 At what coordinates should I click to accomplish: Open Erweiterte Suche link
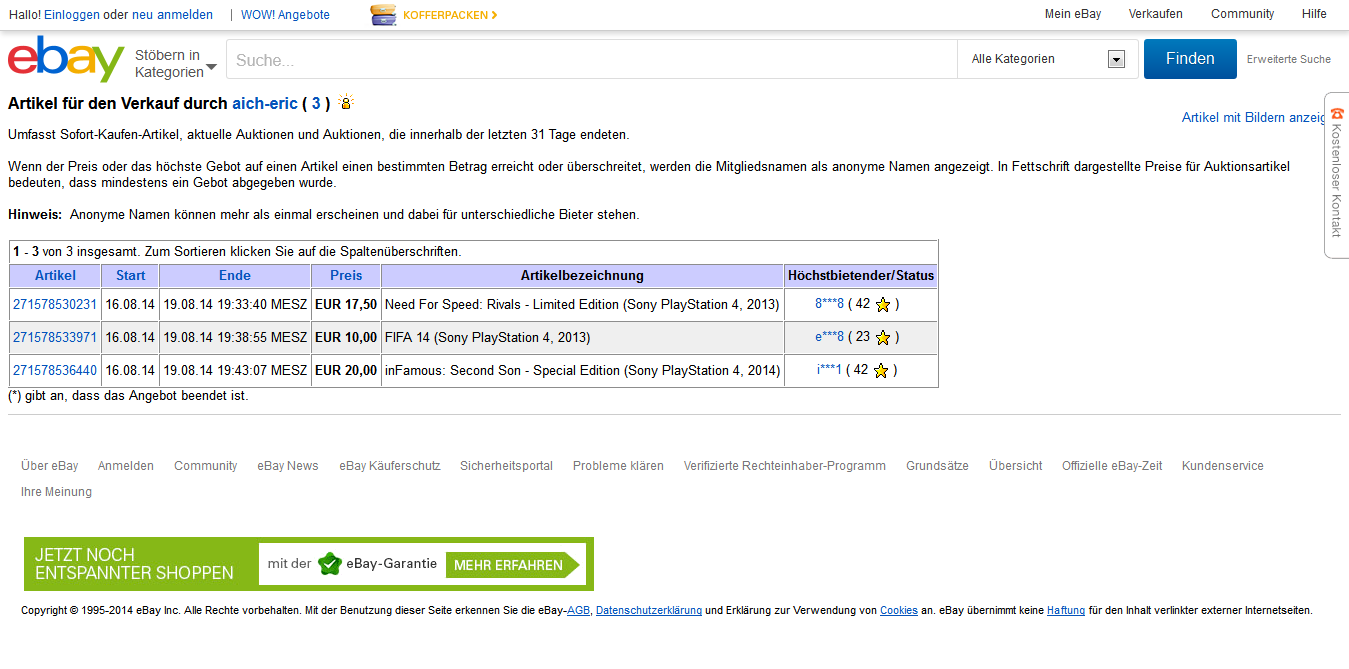1289,59
